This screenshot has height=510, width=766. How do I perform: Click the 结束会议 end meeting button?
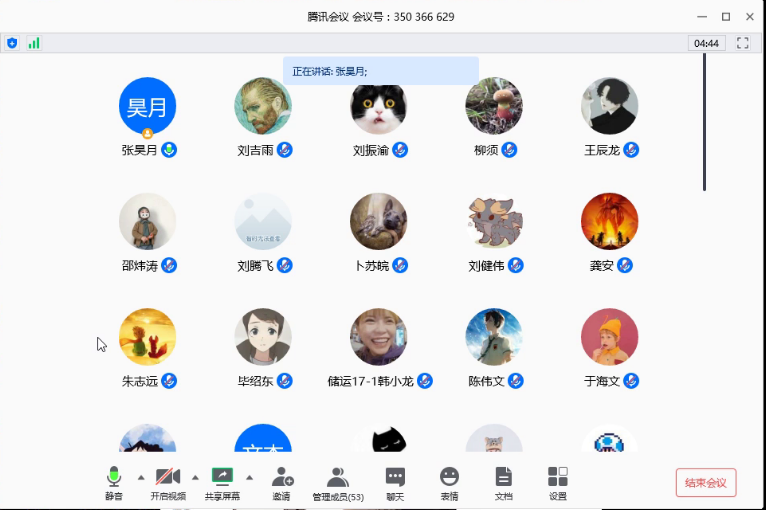click(x=706, y=482)
